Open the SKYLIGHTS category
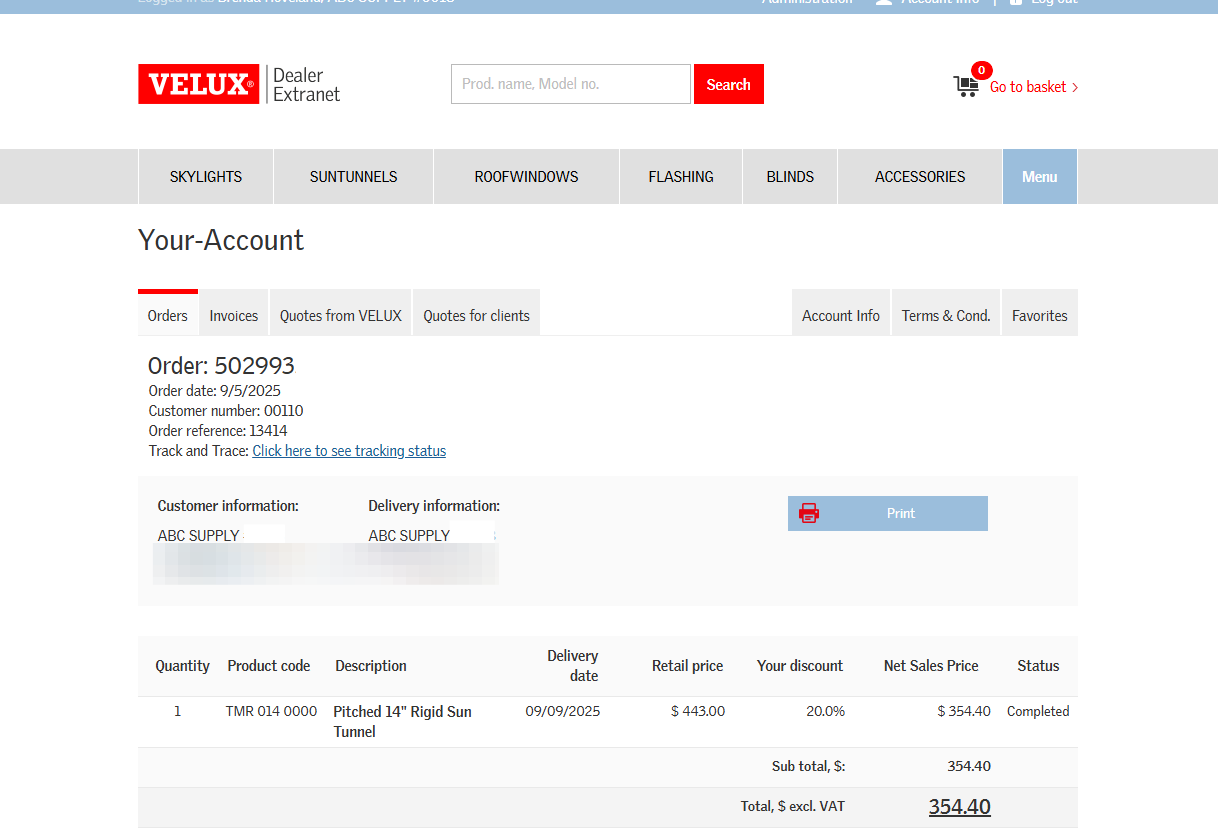Image resolution: width=1218 pixels, height=834 pixels. coord(206,176)
